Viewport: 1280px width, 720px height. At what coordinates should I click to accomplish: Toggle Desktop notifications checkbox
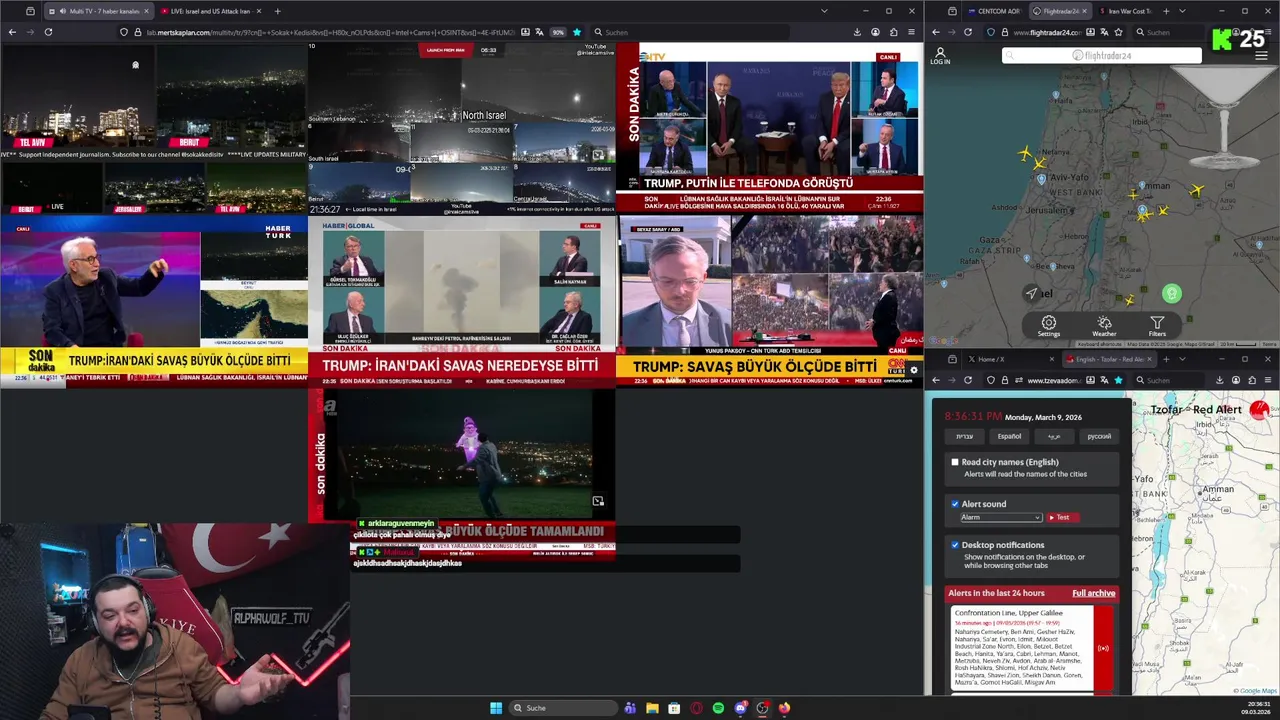coord(955,545)
